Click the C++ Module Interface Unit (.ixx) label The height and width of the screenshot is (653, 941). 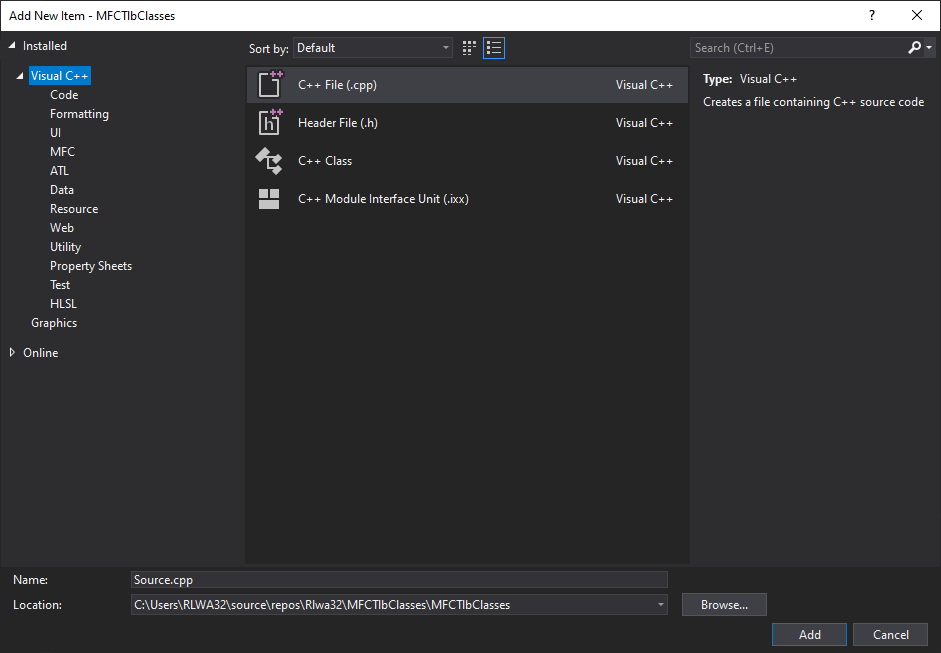pos(383,199)
